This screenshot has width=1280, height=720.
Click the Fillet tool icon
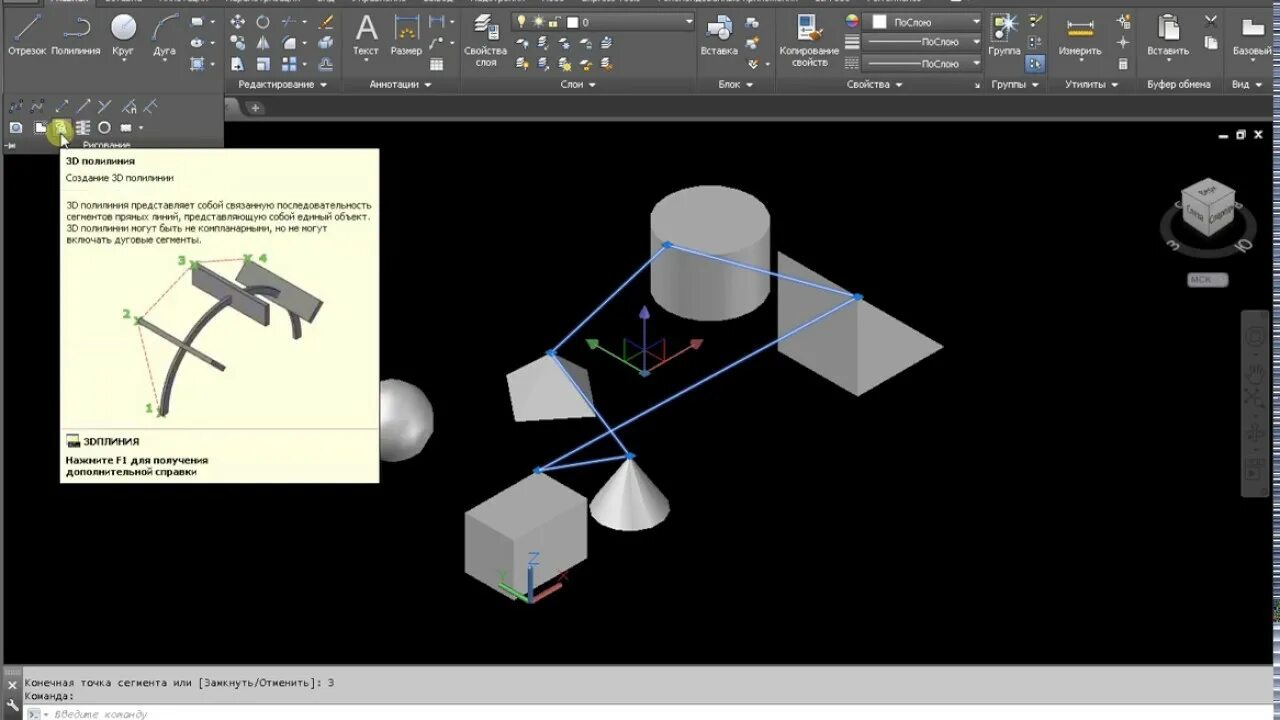click(x=290, y=42)
